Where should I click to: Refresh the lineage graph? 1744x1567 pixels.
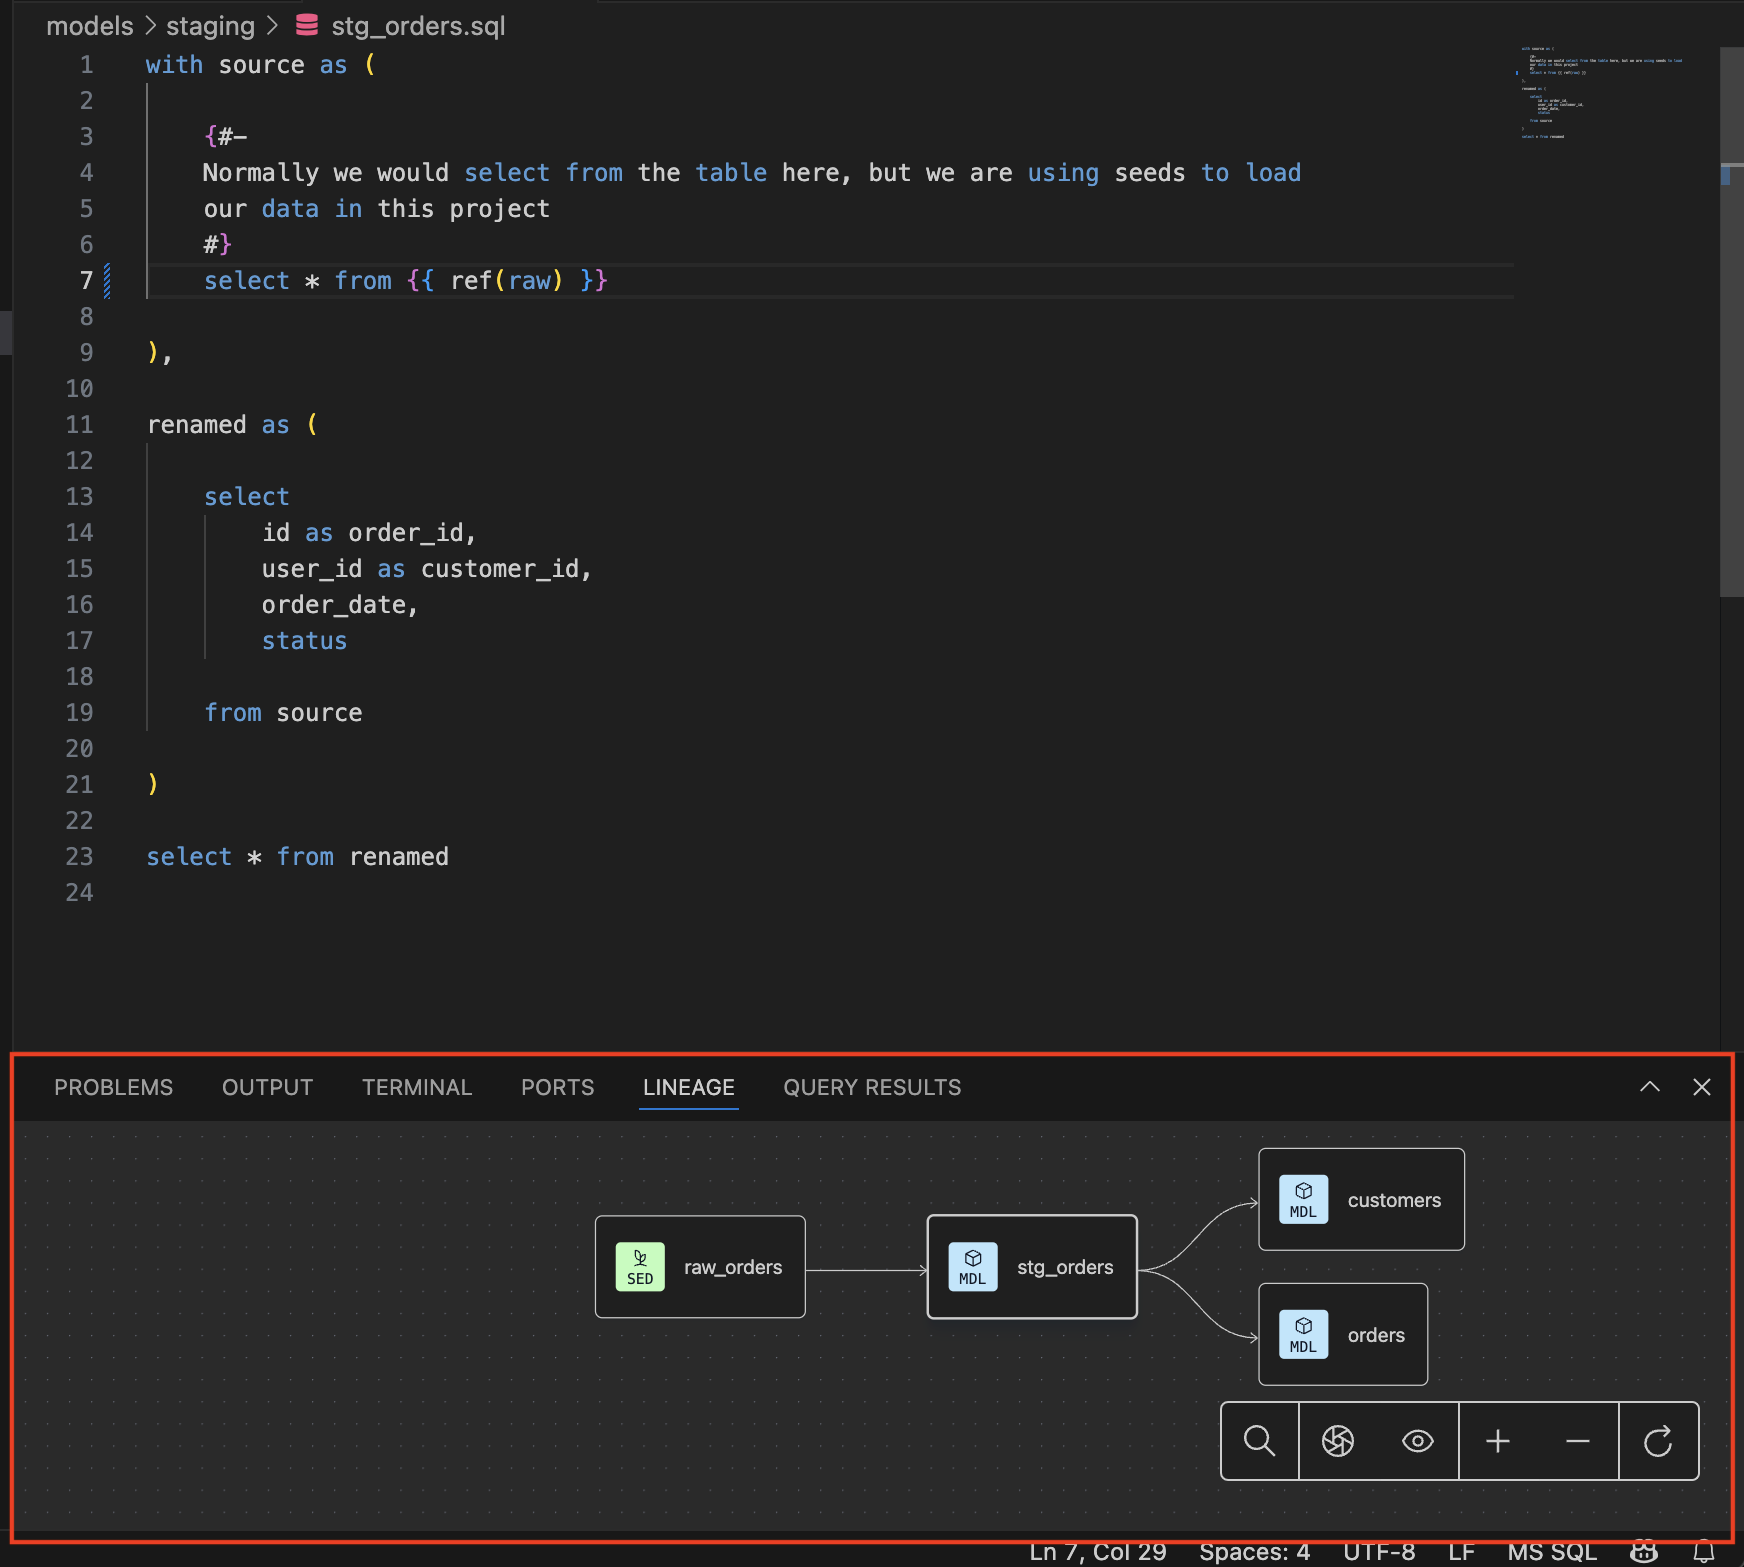[1658, 1441]
